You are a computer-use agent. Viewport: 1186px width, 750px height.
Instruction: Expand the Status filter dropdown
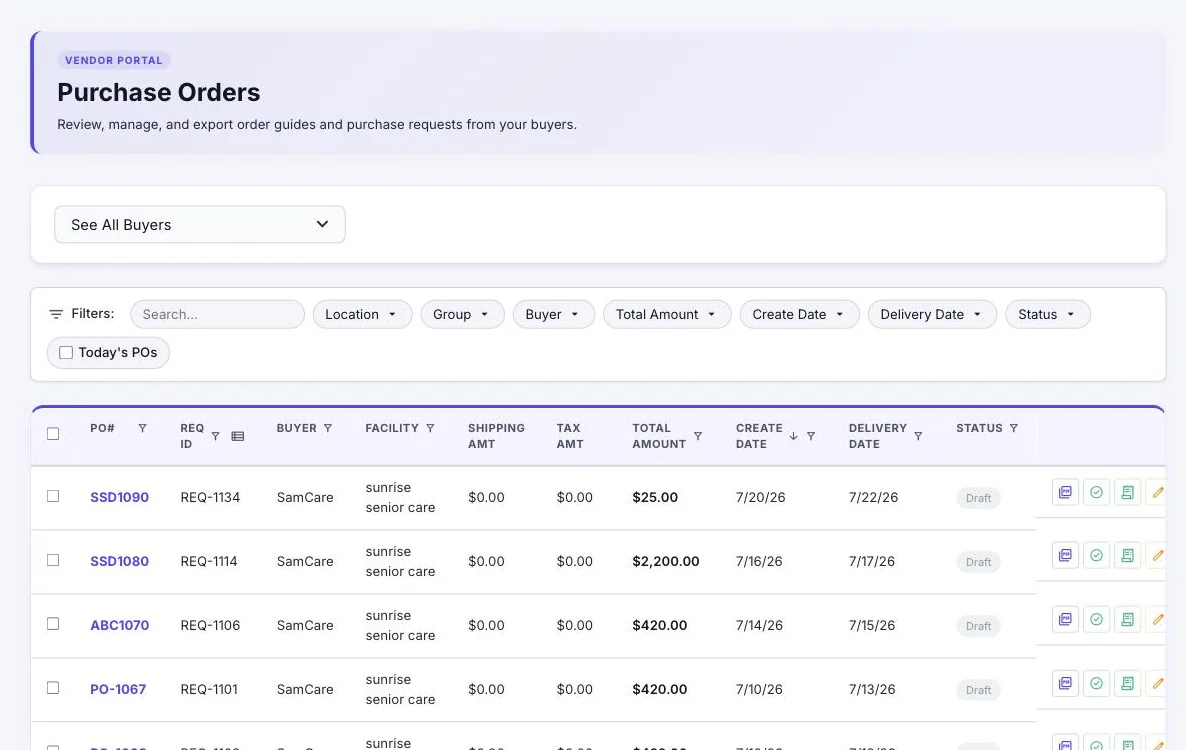(1048, 315)
